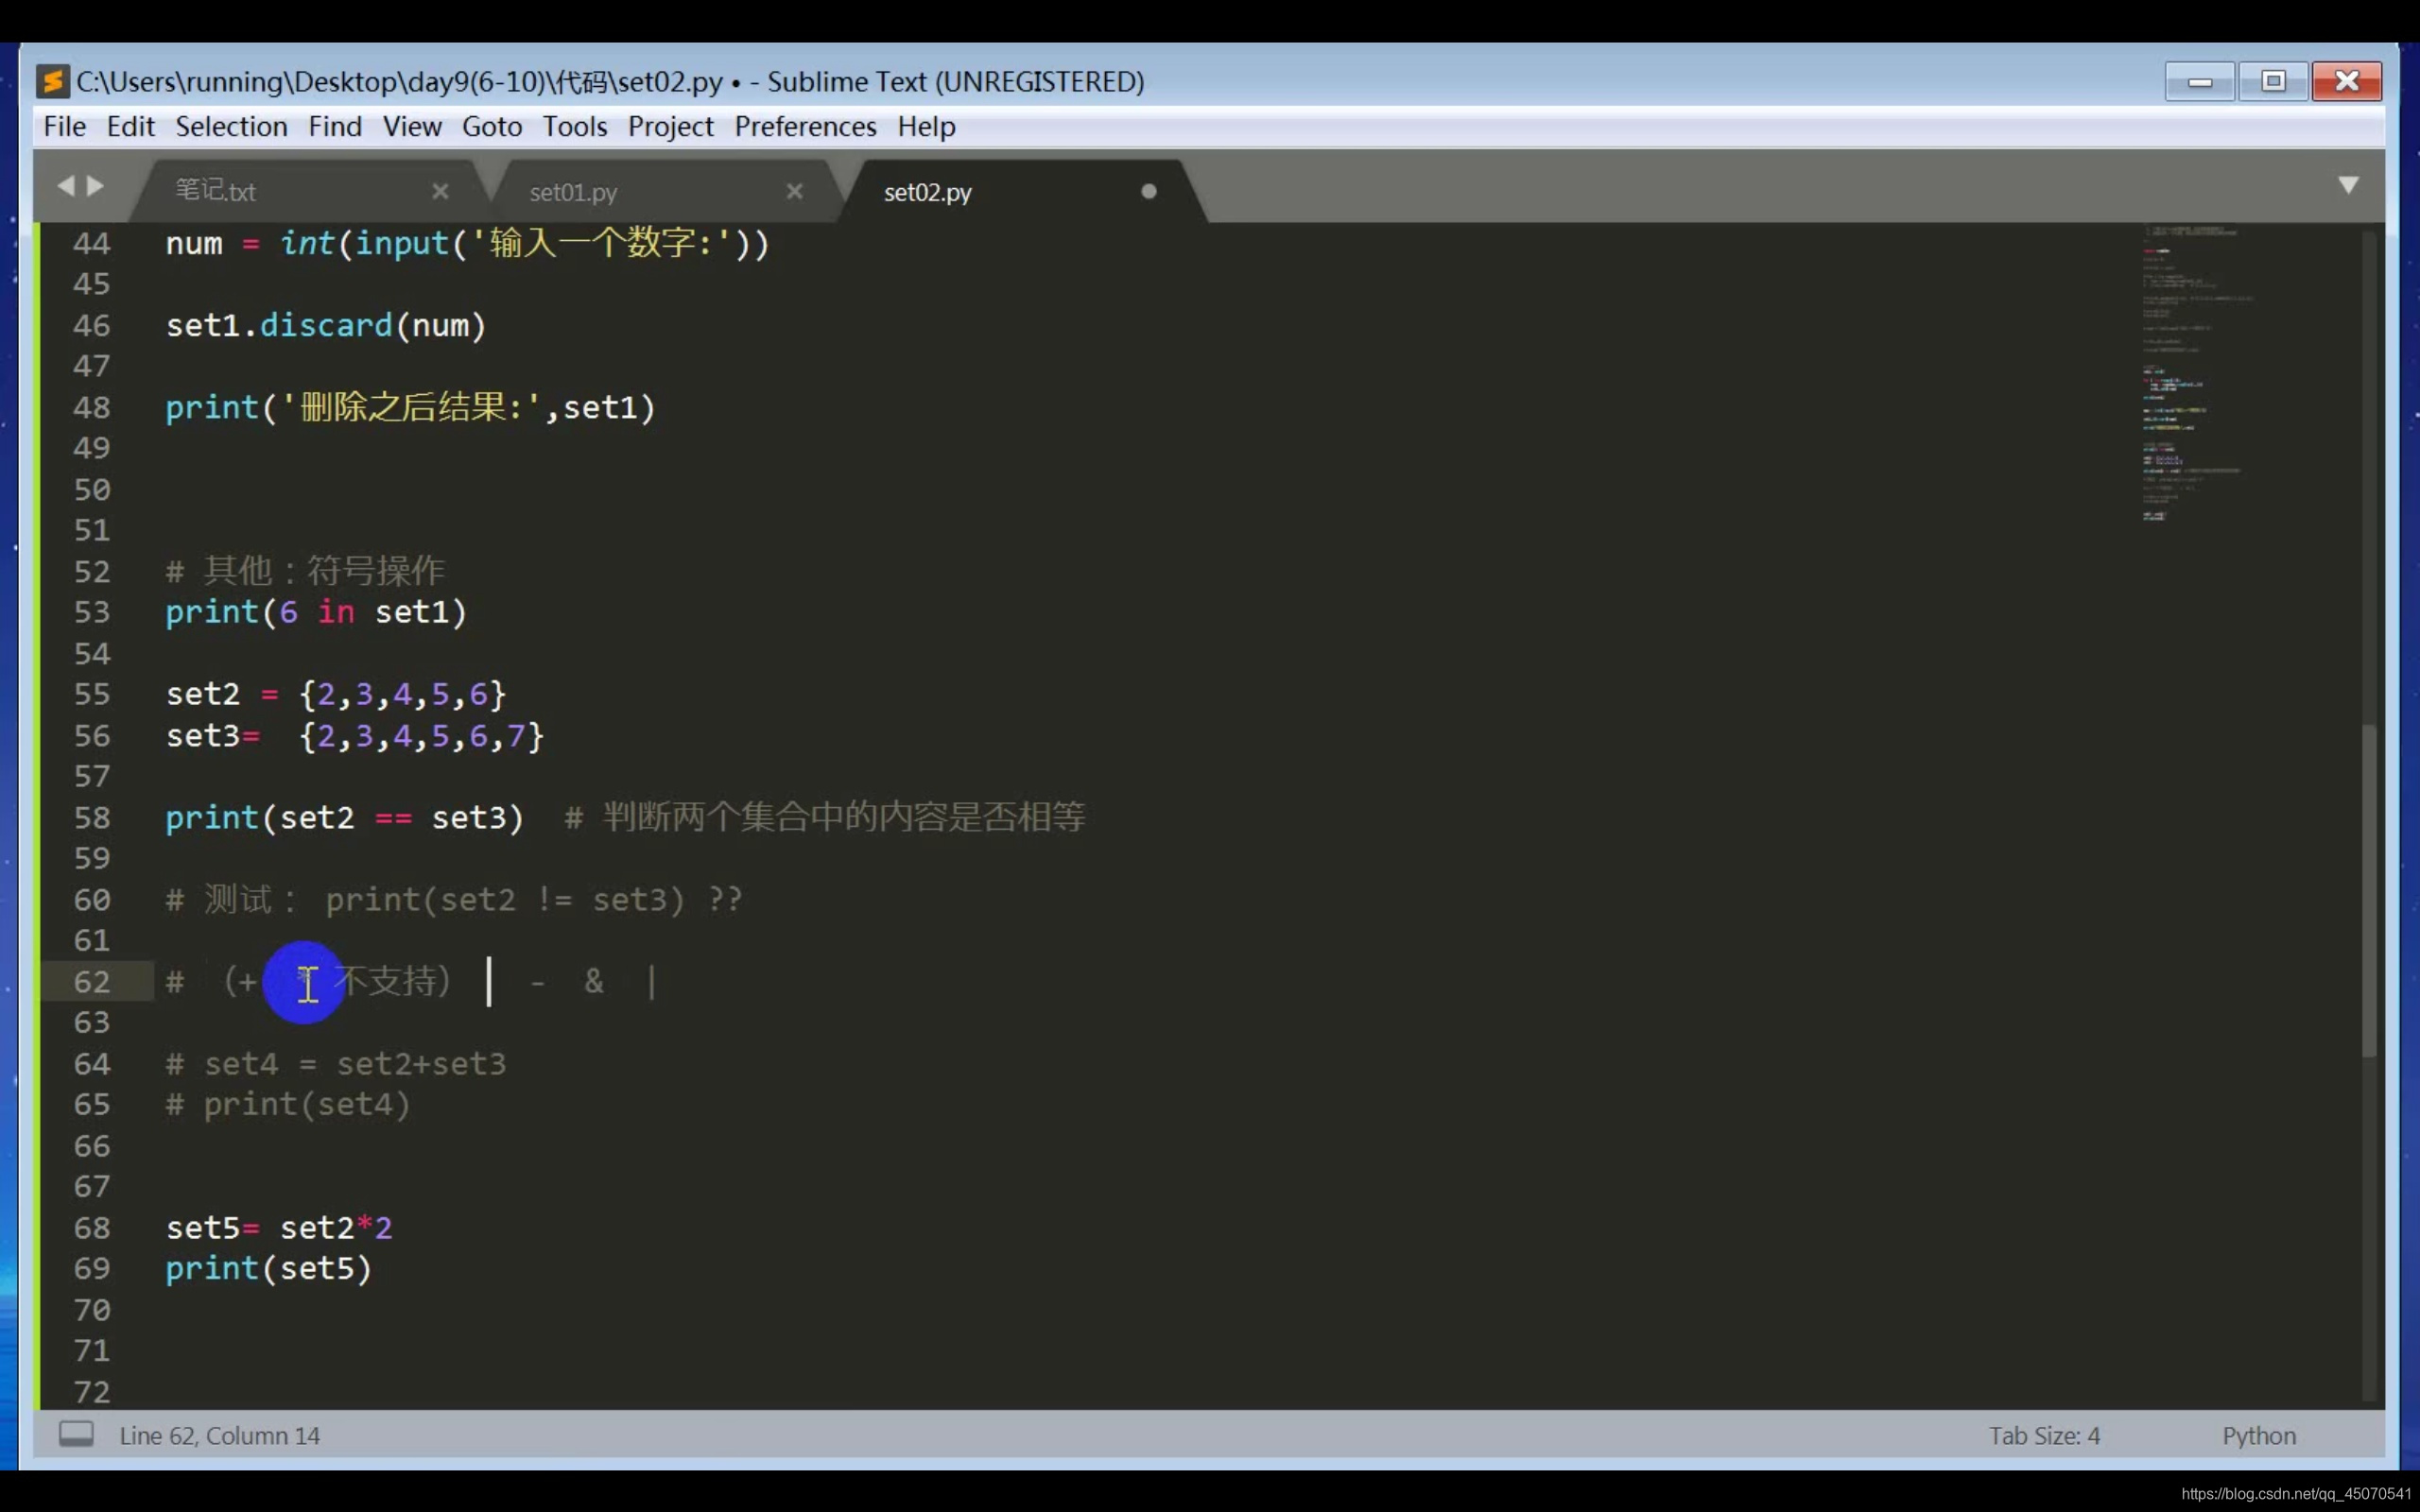Click the previous tab left arrow

pyautogui.click(x=66, y=186)
